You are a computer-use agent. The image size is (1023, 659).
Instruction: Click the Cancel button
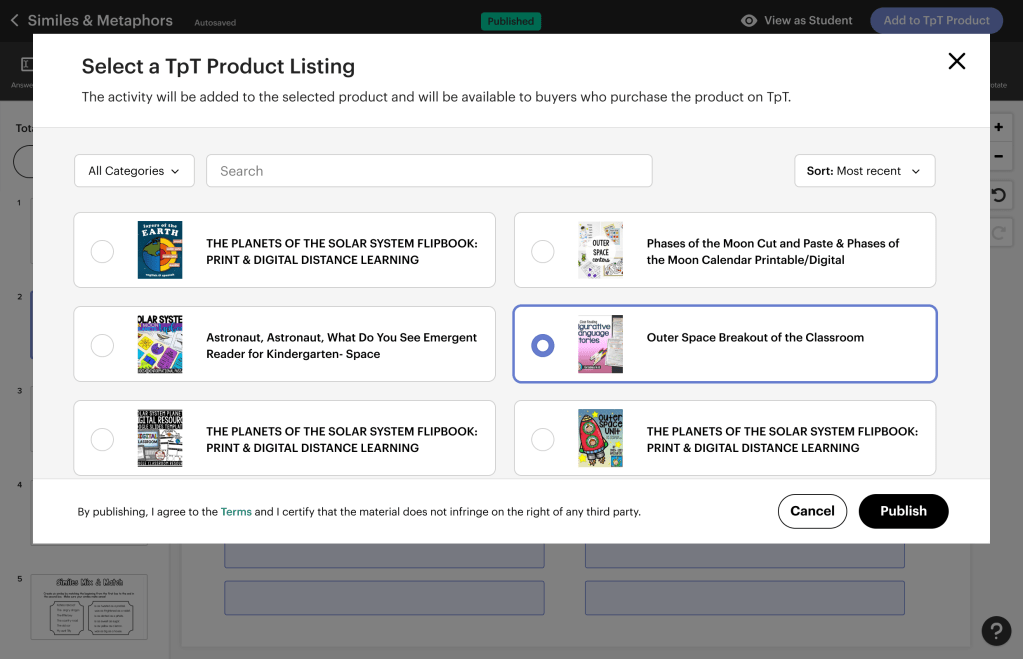[812, 511]
